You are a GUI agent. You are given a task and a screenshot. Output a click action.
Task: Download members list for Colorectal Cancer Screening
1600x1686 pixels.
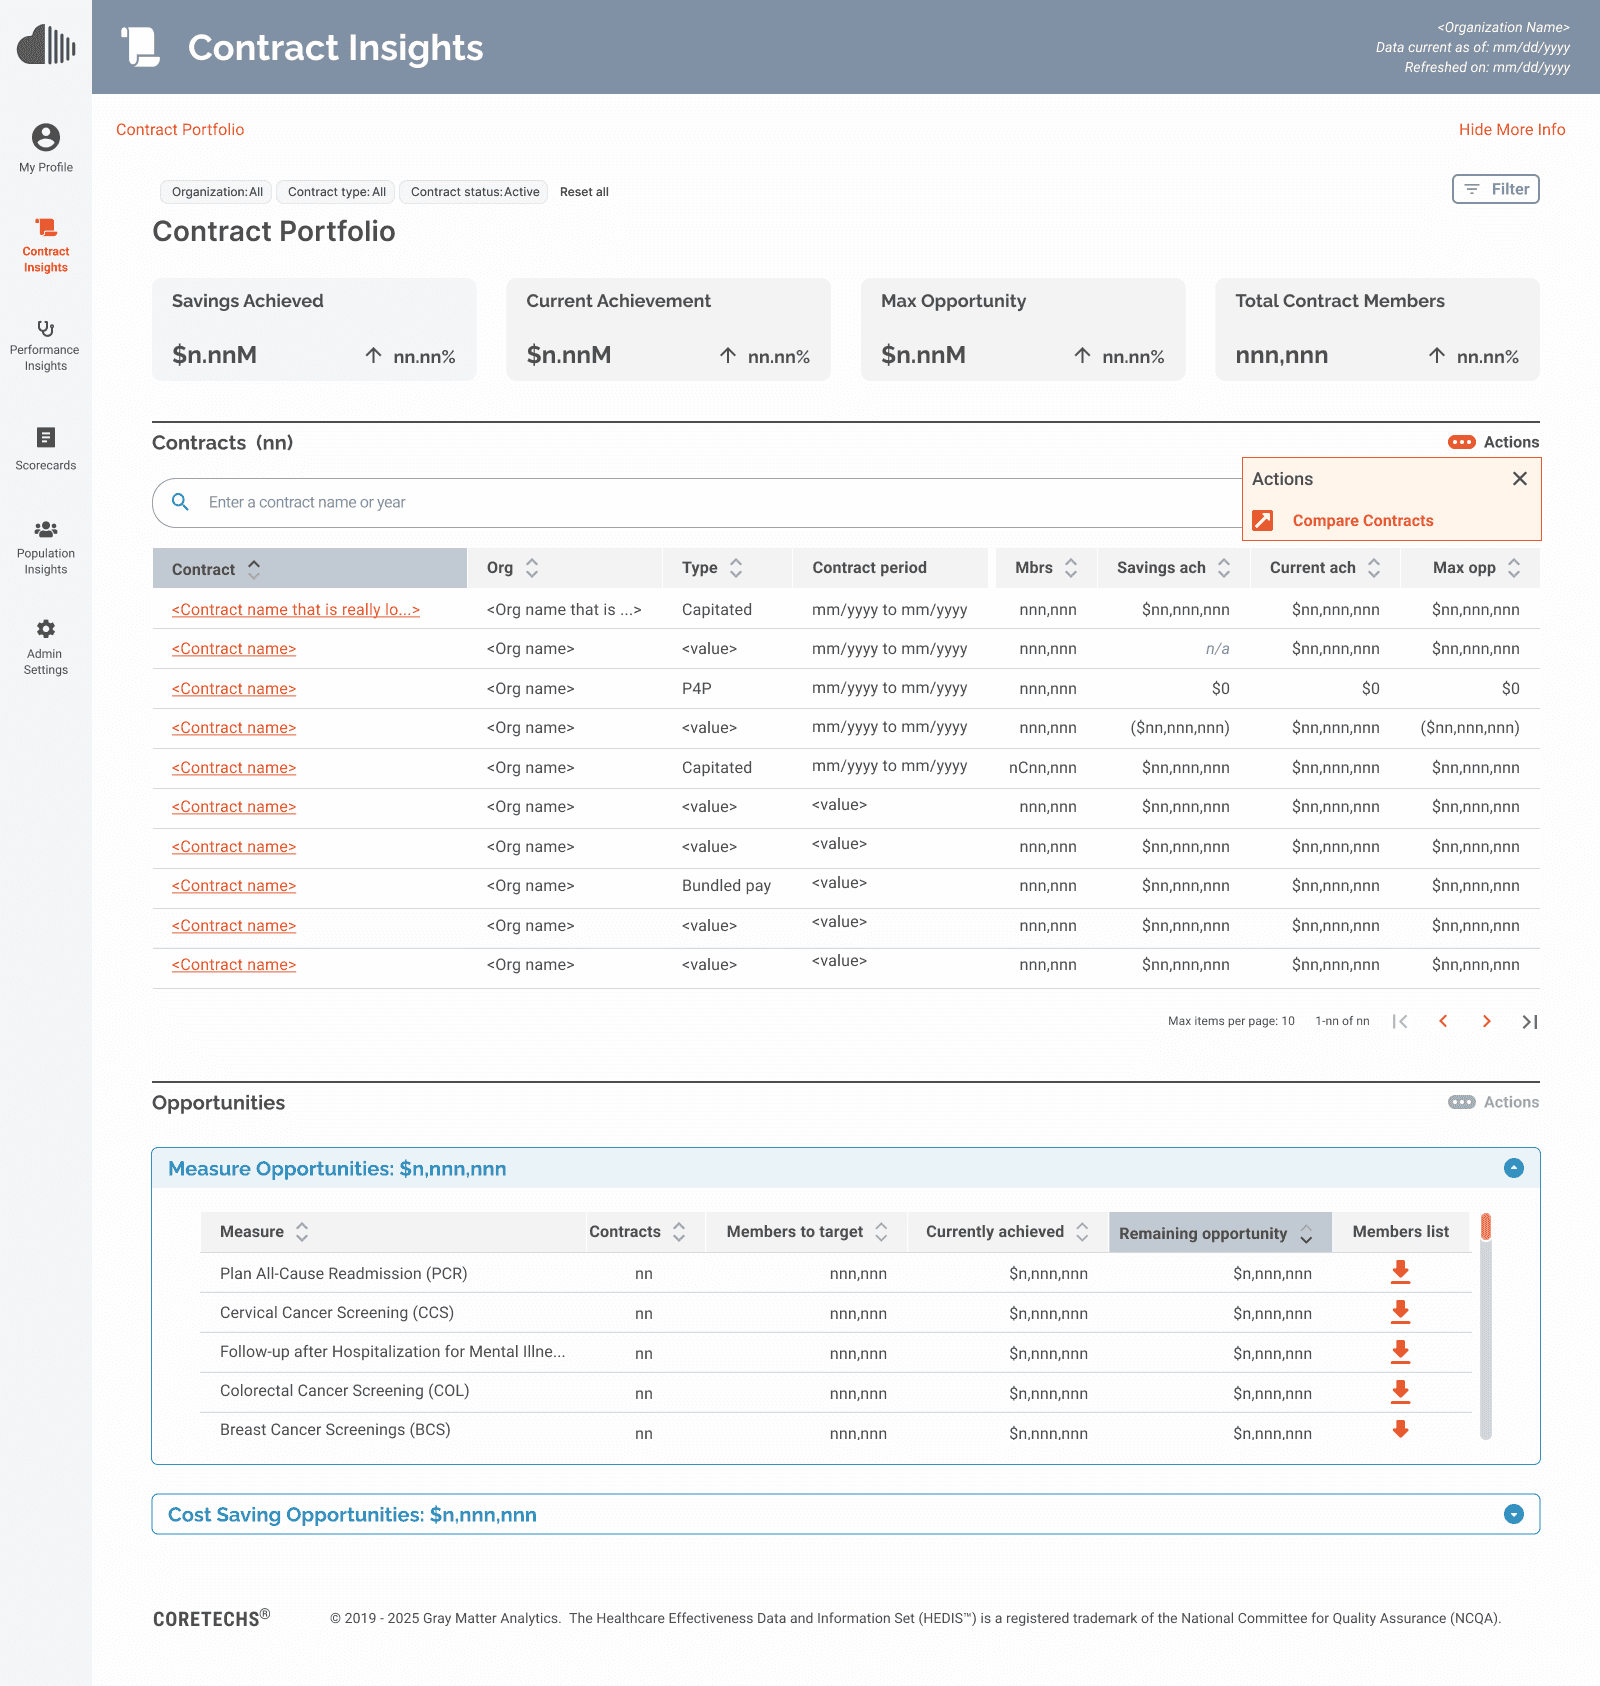point(1401,1391)
